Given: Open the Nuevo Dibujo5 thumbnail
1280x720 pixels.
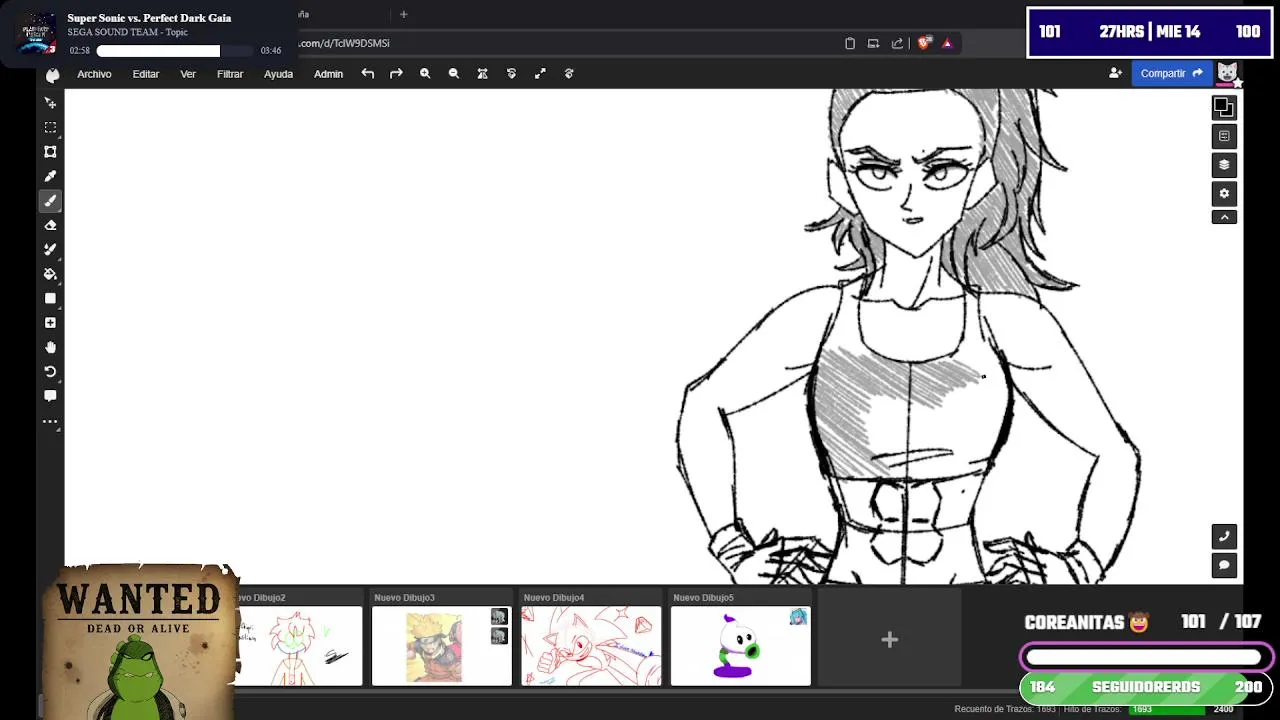Looking at the screenshot, I should [x=740, y=646].
